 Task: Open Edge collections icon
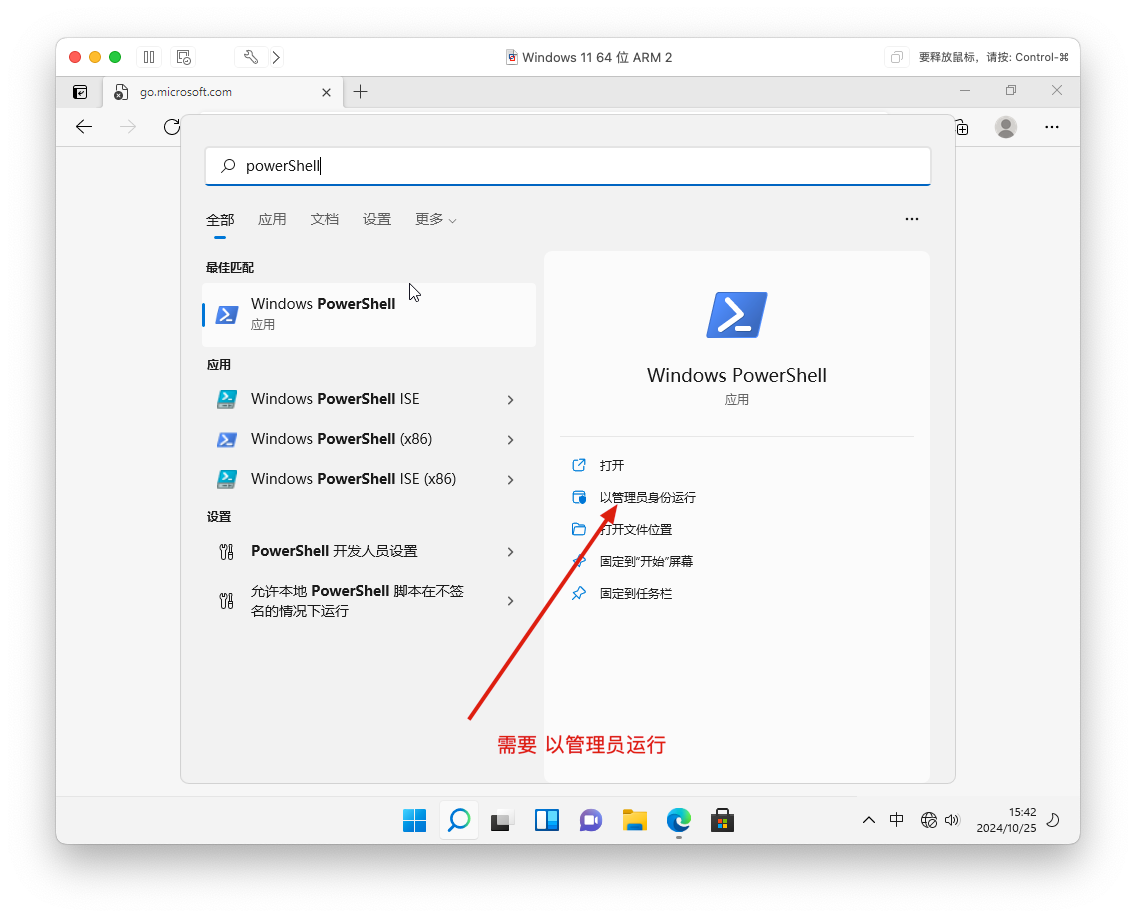(962, 128)
